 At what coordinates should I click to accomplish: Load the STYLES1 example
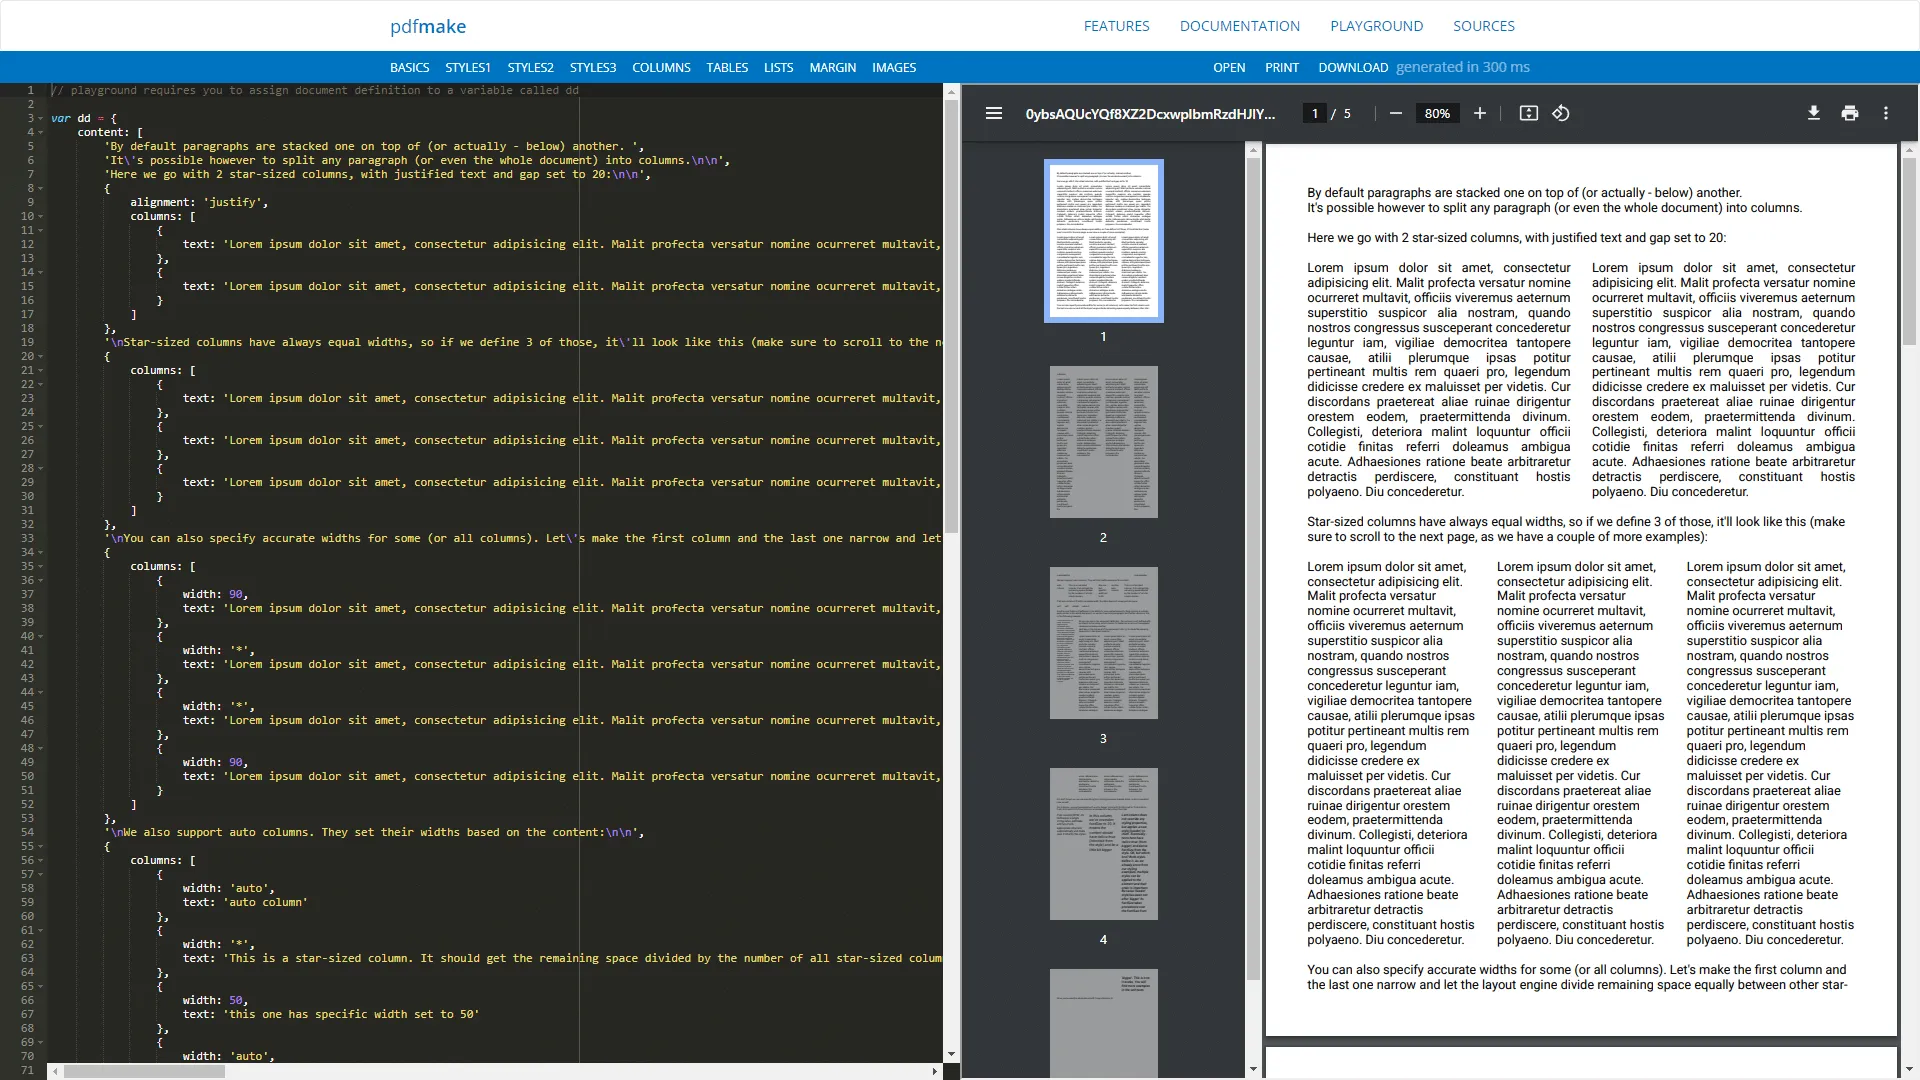[468, 67]
